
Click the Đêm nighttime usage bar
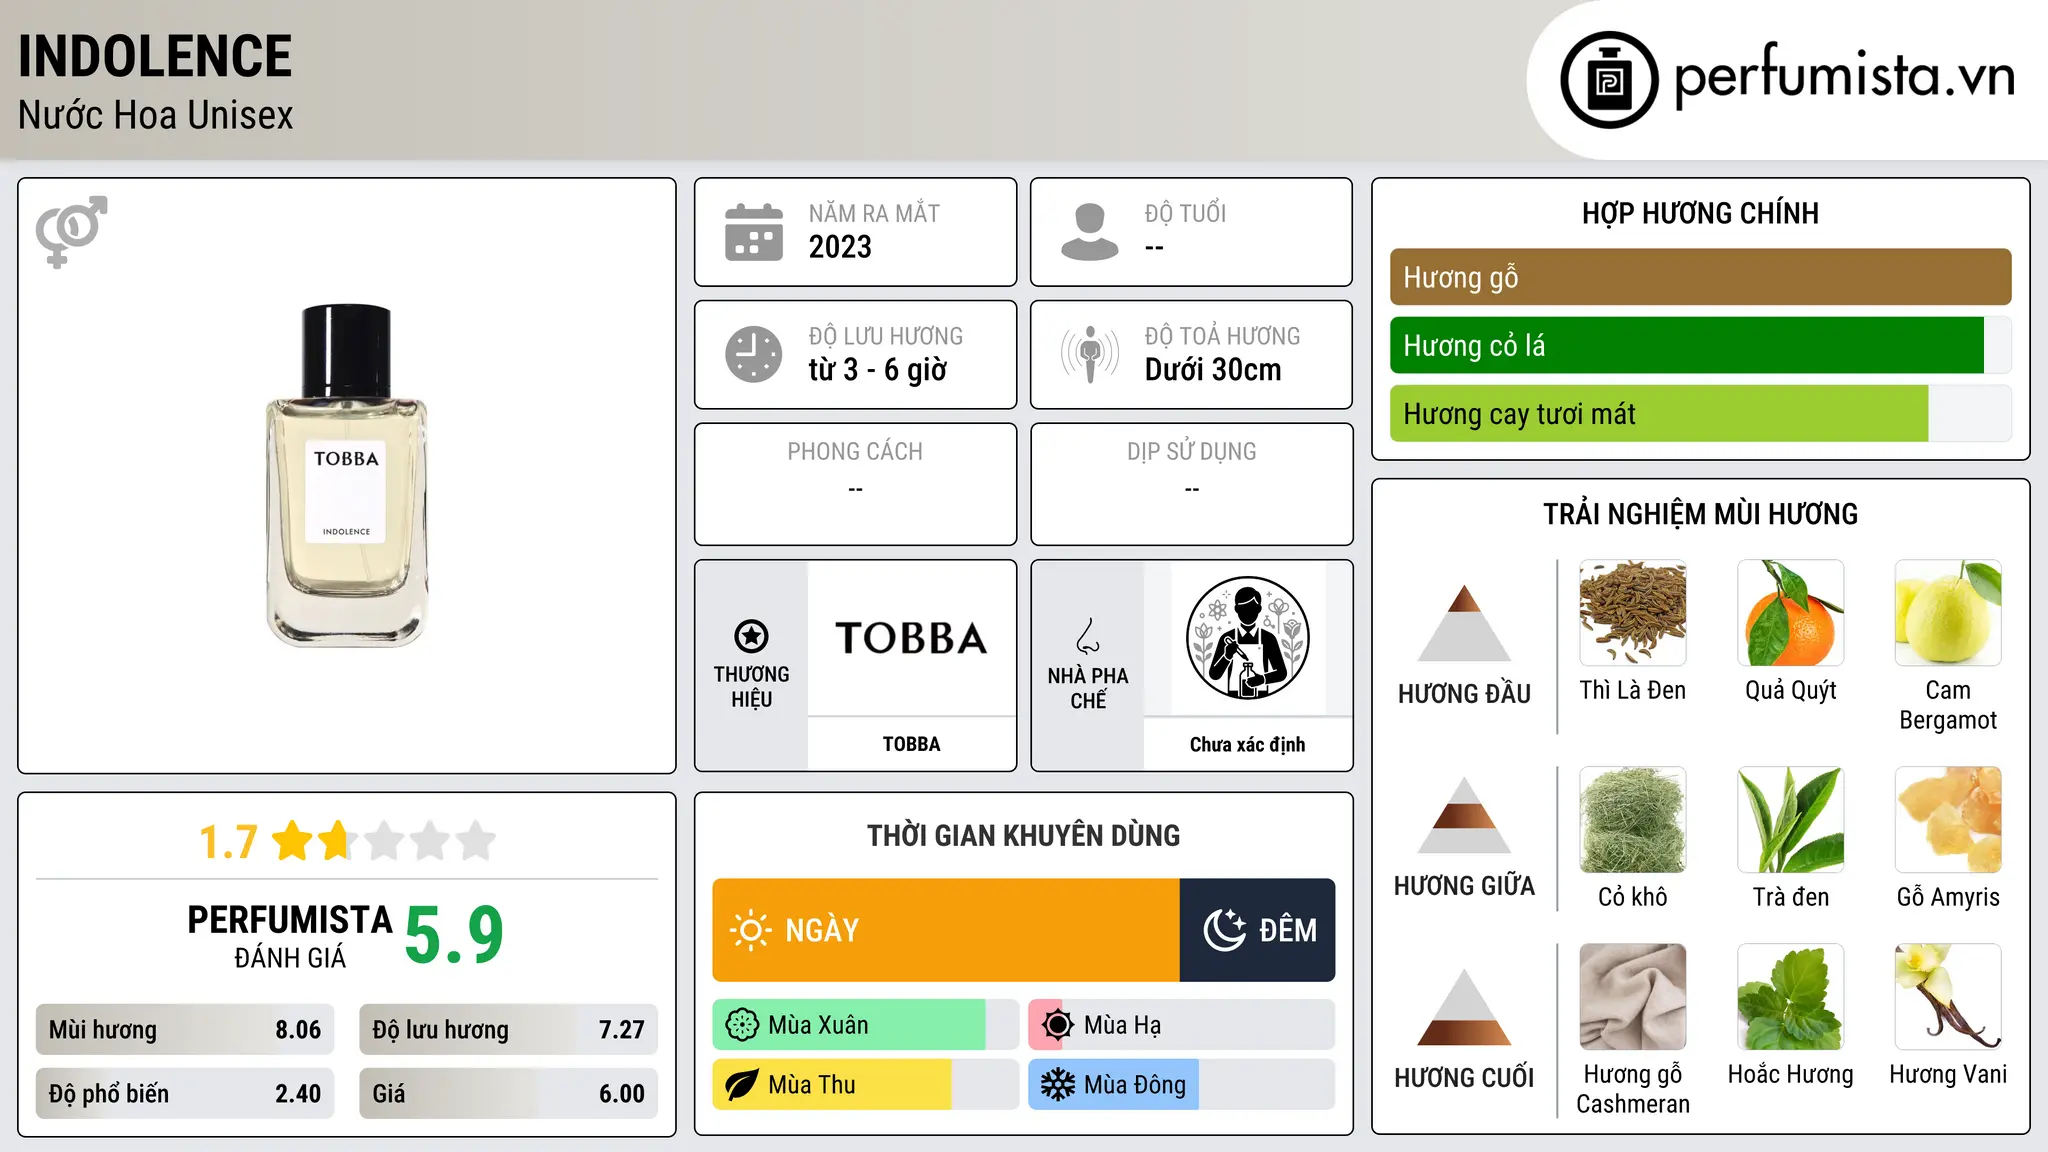[1257, 930]
